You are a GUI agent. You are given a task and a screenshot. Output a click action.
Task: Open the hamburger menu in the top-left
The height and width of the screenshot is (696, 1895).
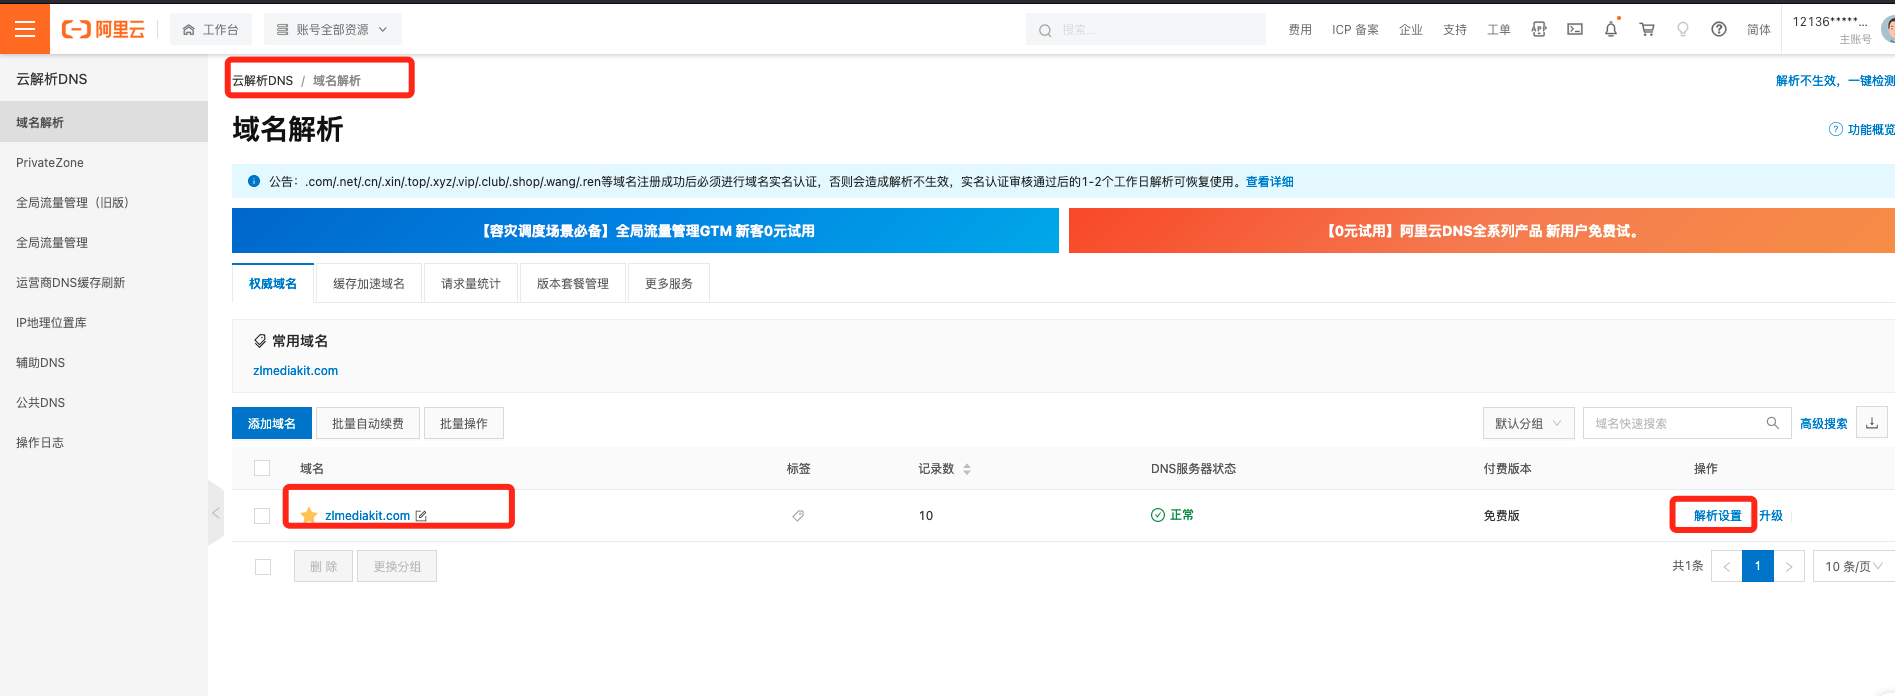tap(25, 29)
